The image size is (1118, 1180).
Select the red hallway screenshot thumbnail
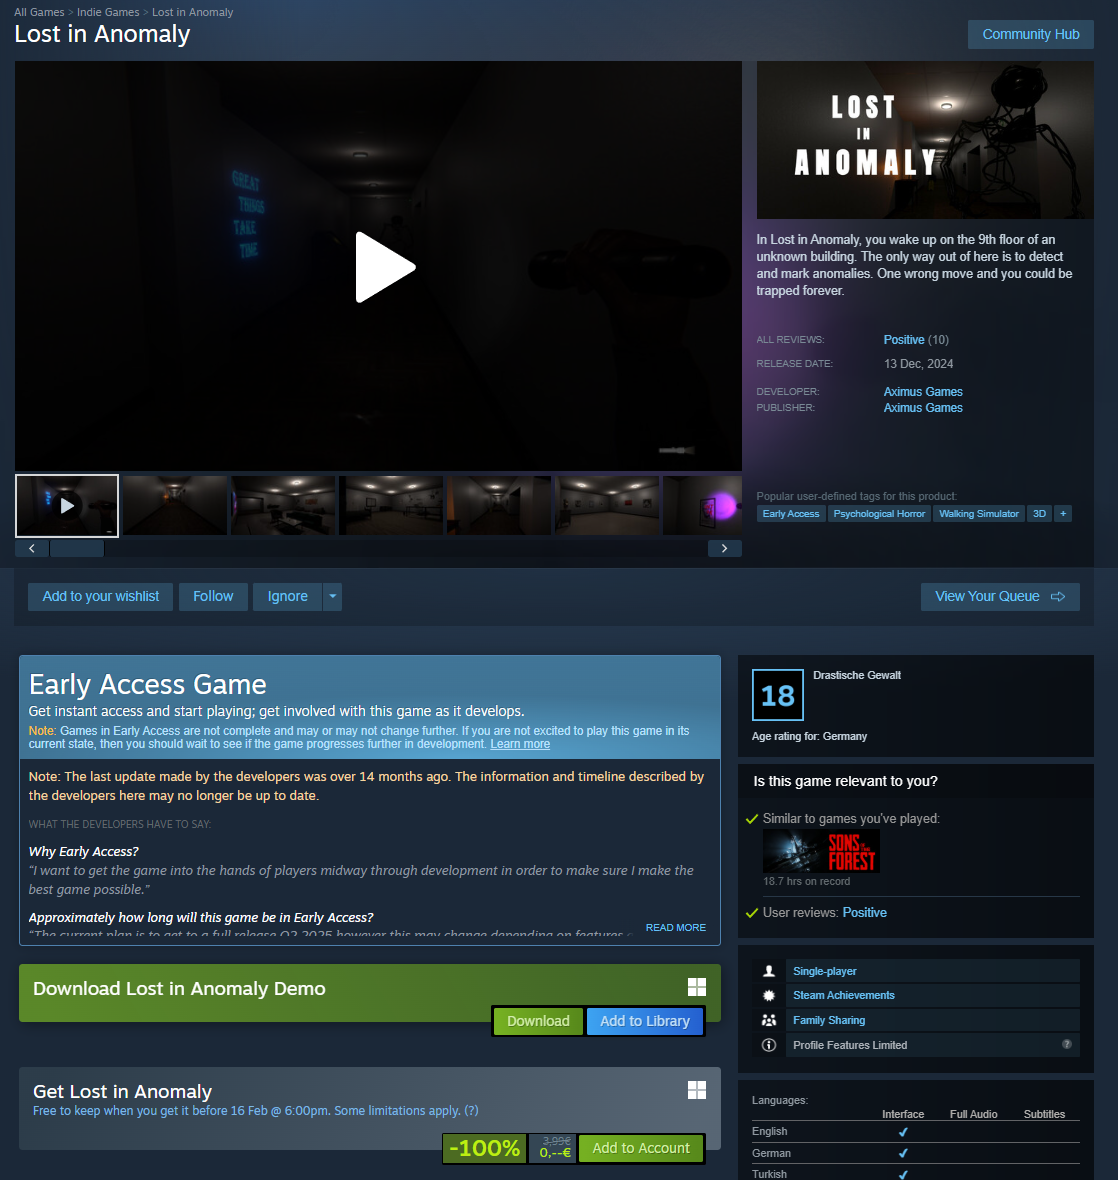point(175,505)
